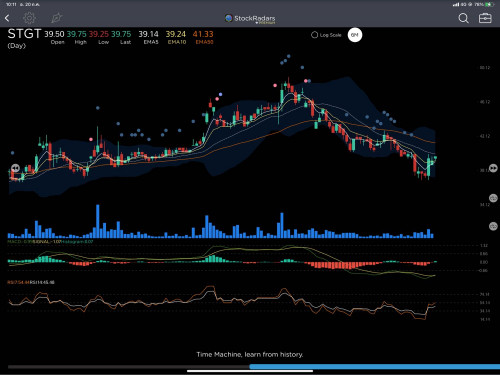Image resolution: width=500 pixels, height=375 pixels.
Task: Tap the compass icon in toolbar
Action: click(x=56, y=18)
